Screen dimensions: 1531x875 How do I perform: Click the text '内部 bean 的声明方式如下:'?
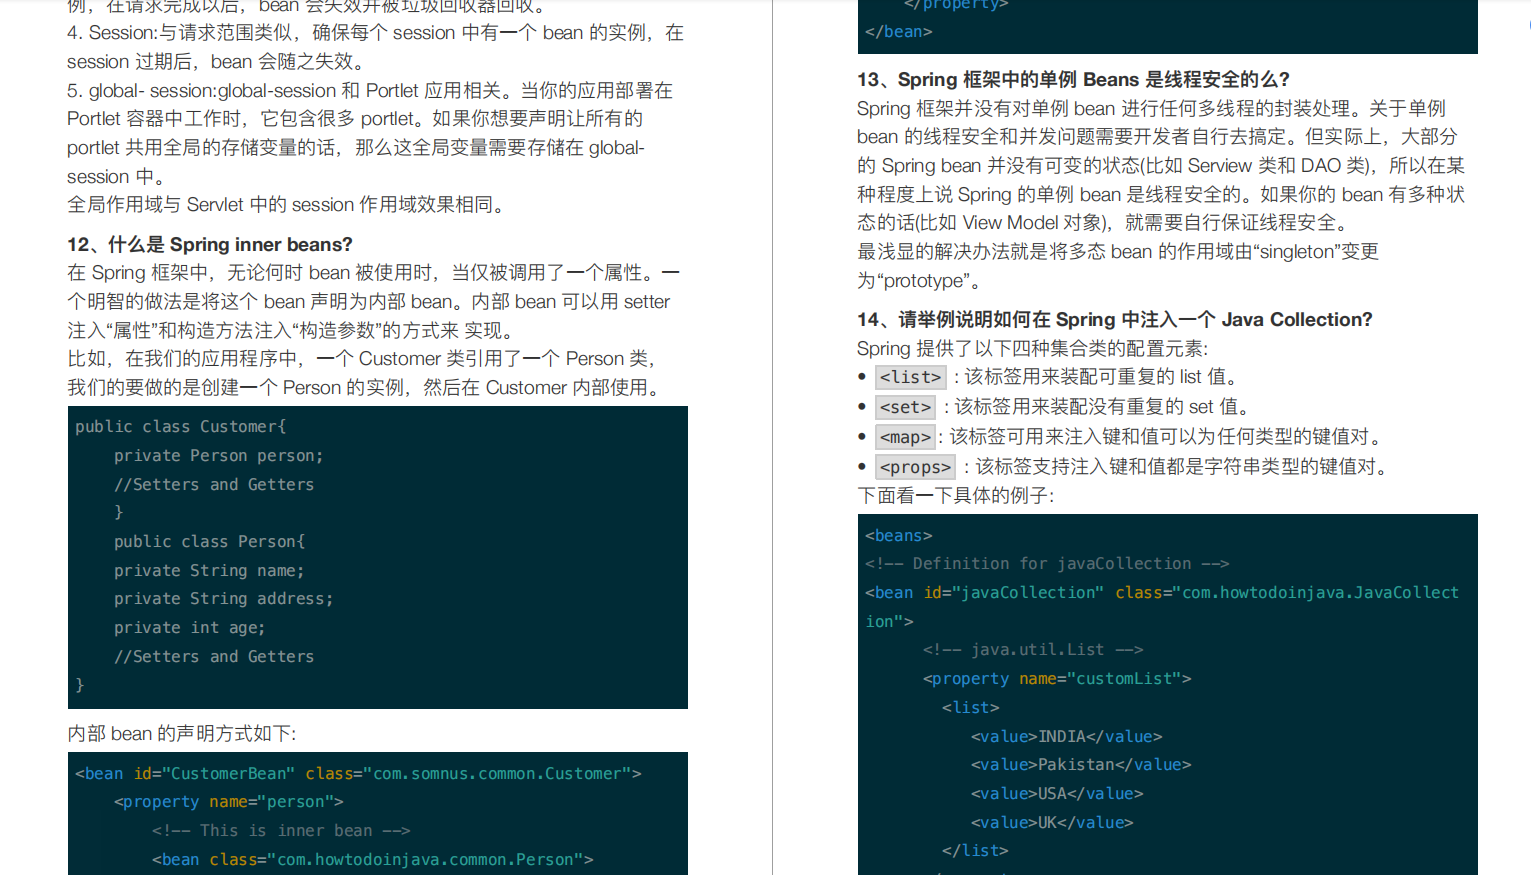click(x=182, y=733)
